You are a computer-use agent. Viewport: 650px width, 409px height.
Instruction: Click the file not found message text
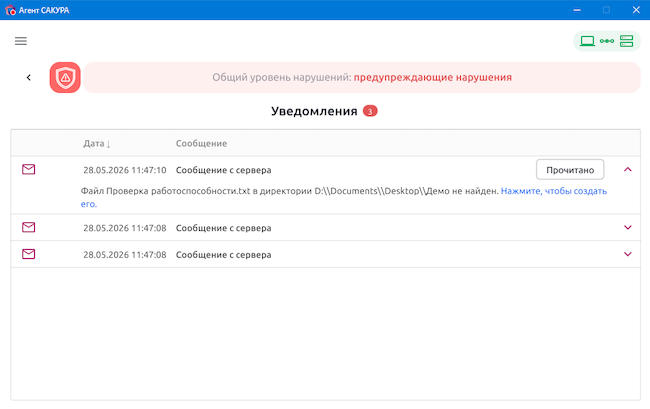289,191
